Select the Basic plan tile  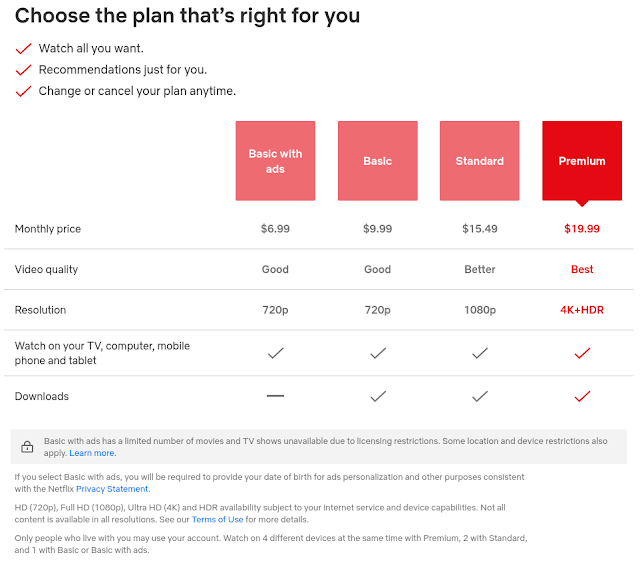378,160
